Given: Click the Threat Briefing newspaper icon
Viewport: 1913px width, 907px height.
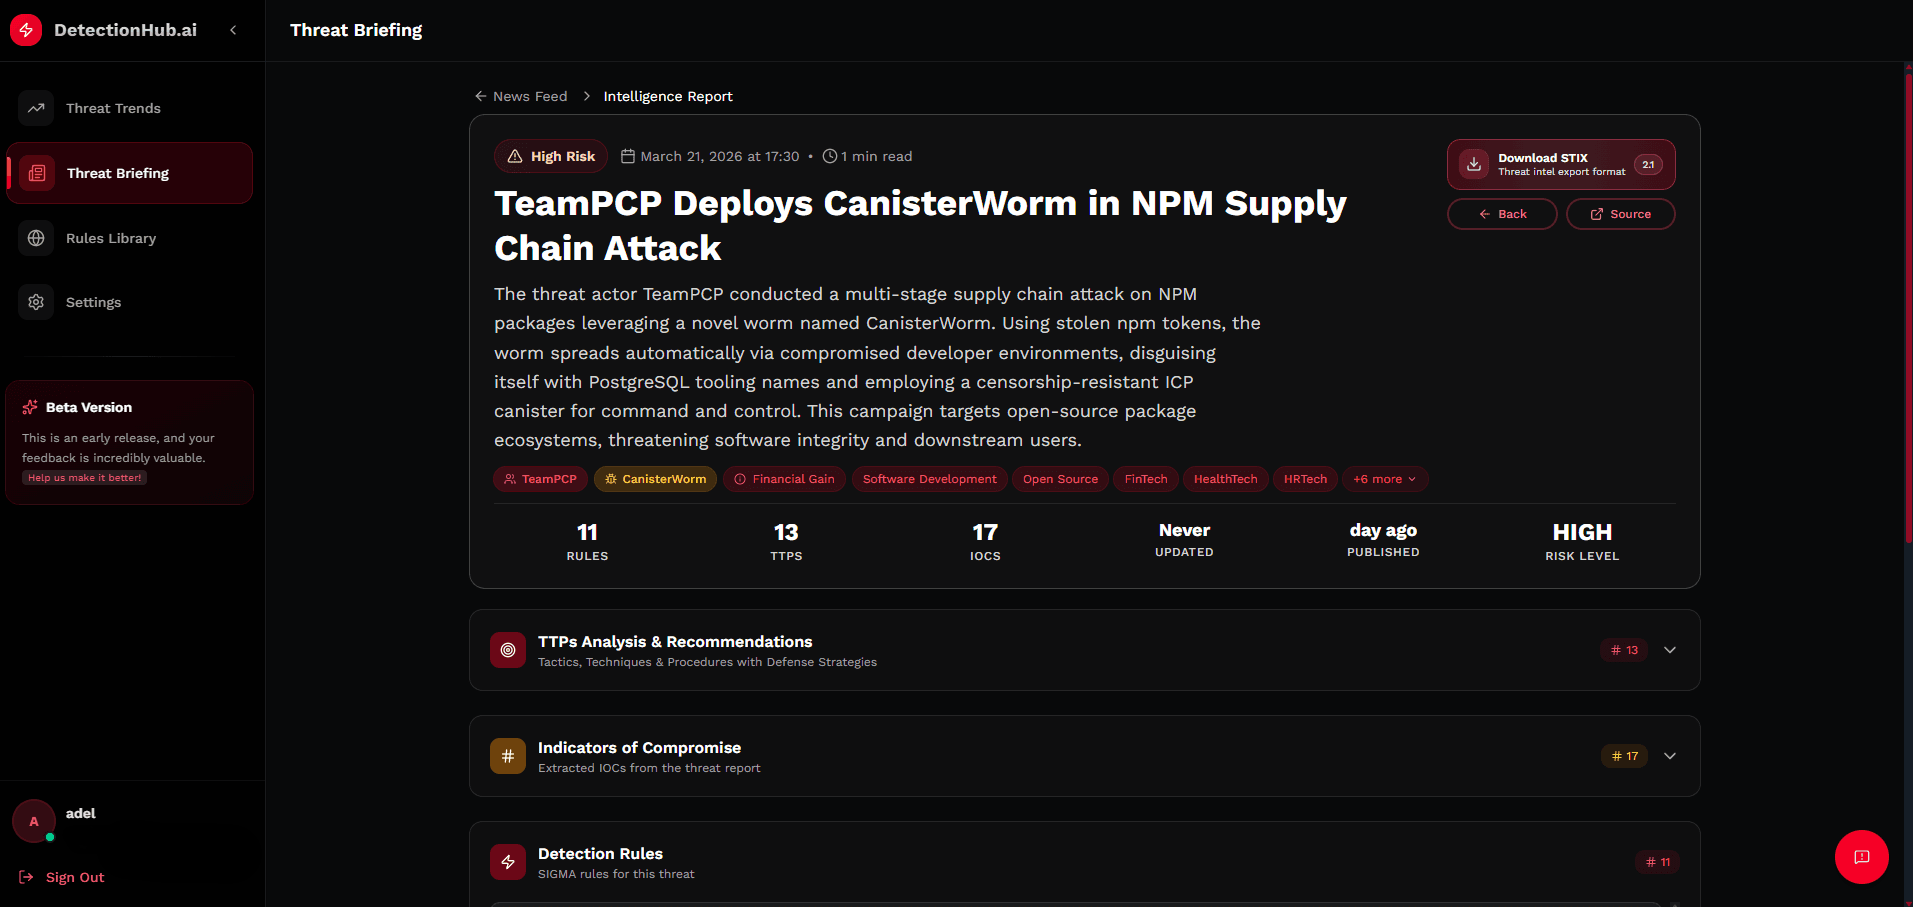Looking at the screenshot, I should [x=37, y=173].
